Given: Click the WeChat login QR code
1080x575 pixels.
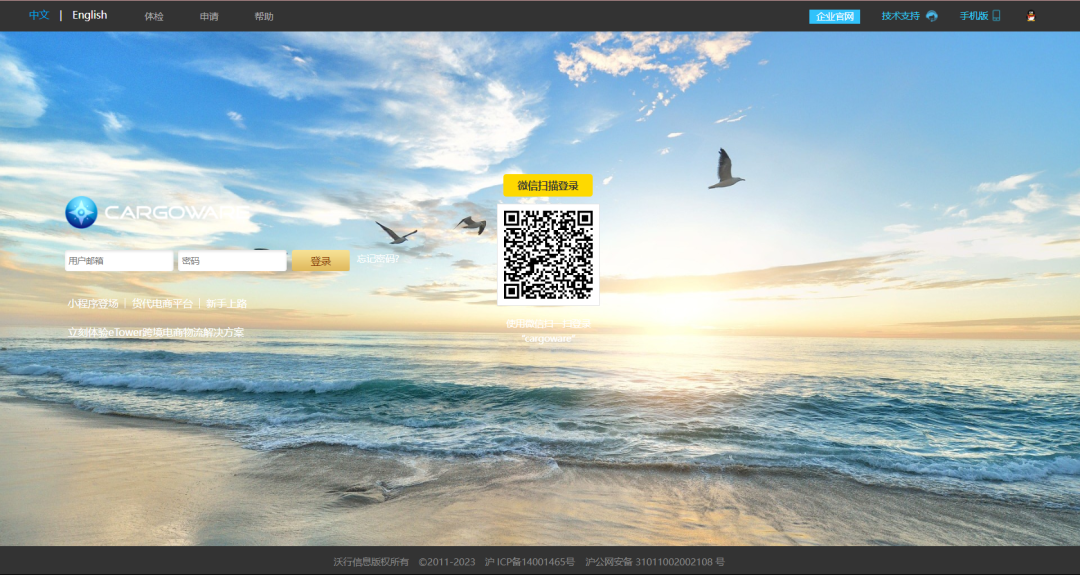Looking at the screenshot, I should click(x=548, y=255).
